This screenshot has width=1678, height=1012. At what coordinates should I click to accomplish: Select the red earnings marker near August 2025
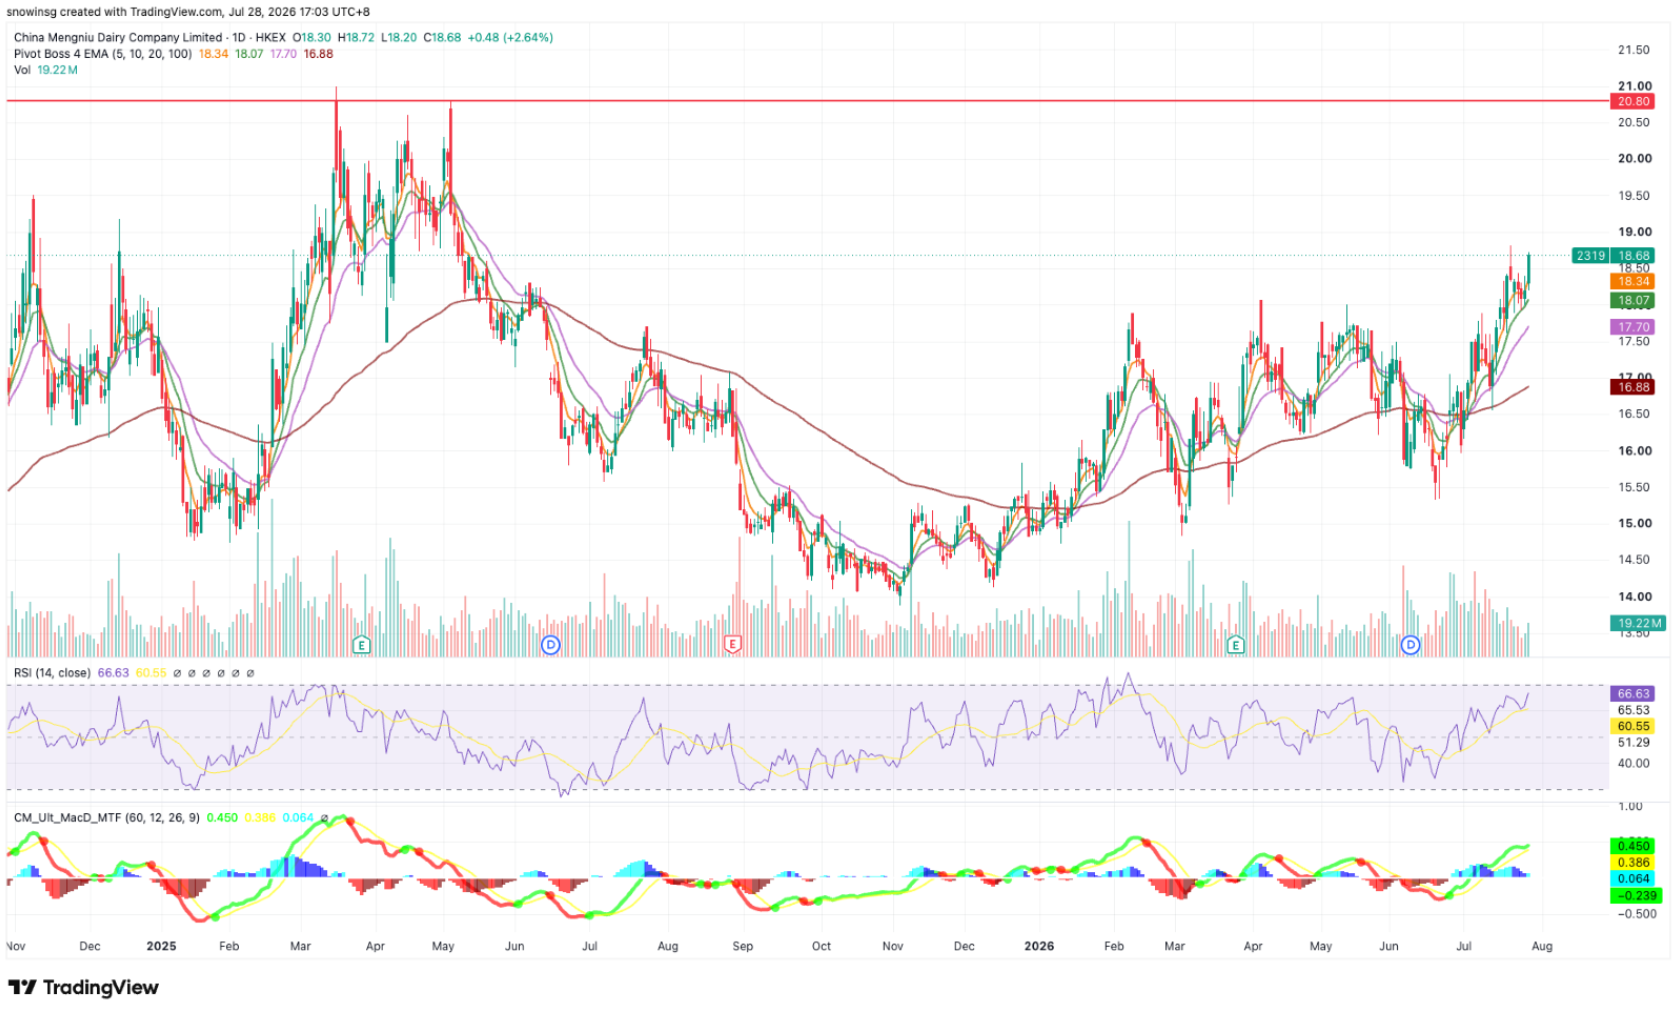[732, 645]
